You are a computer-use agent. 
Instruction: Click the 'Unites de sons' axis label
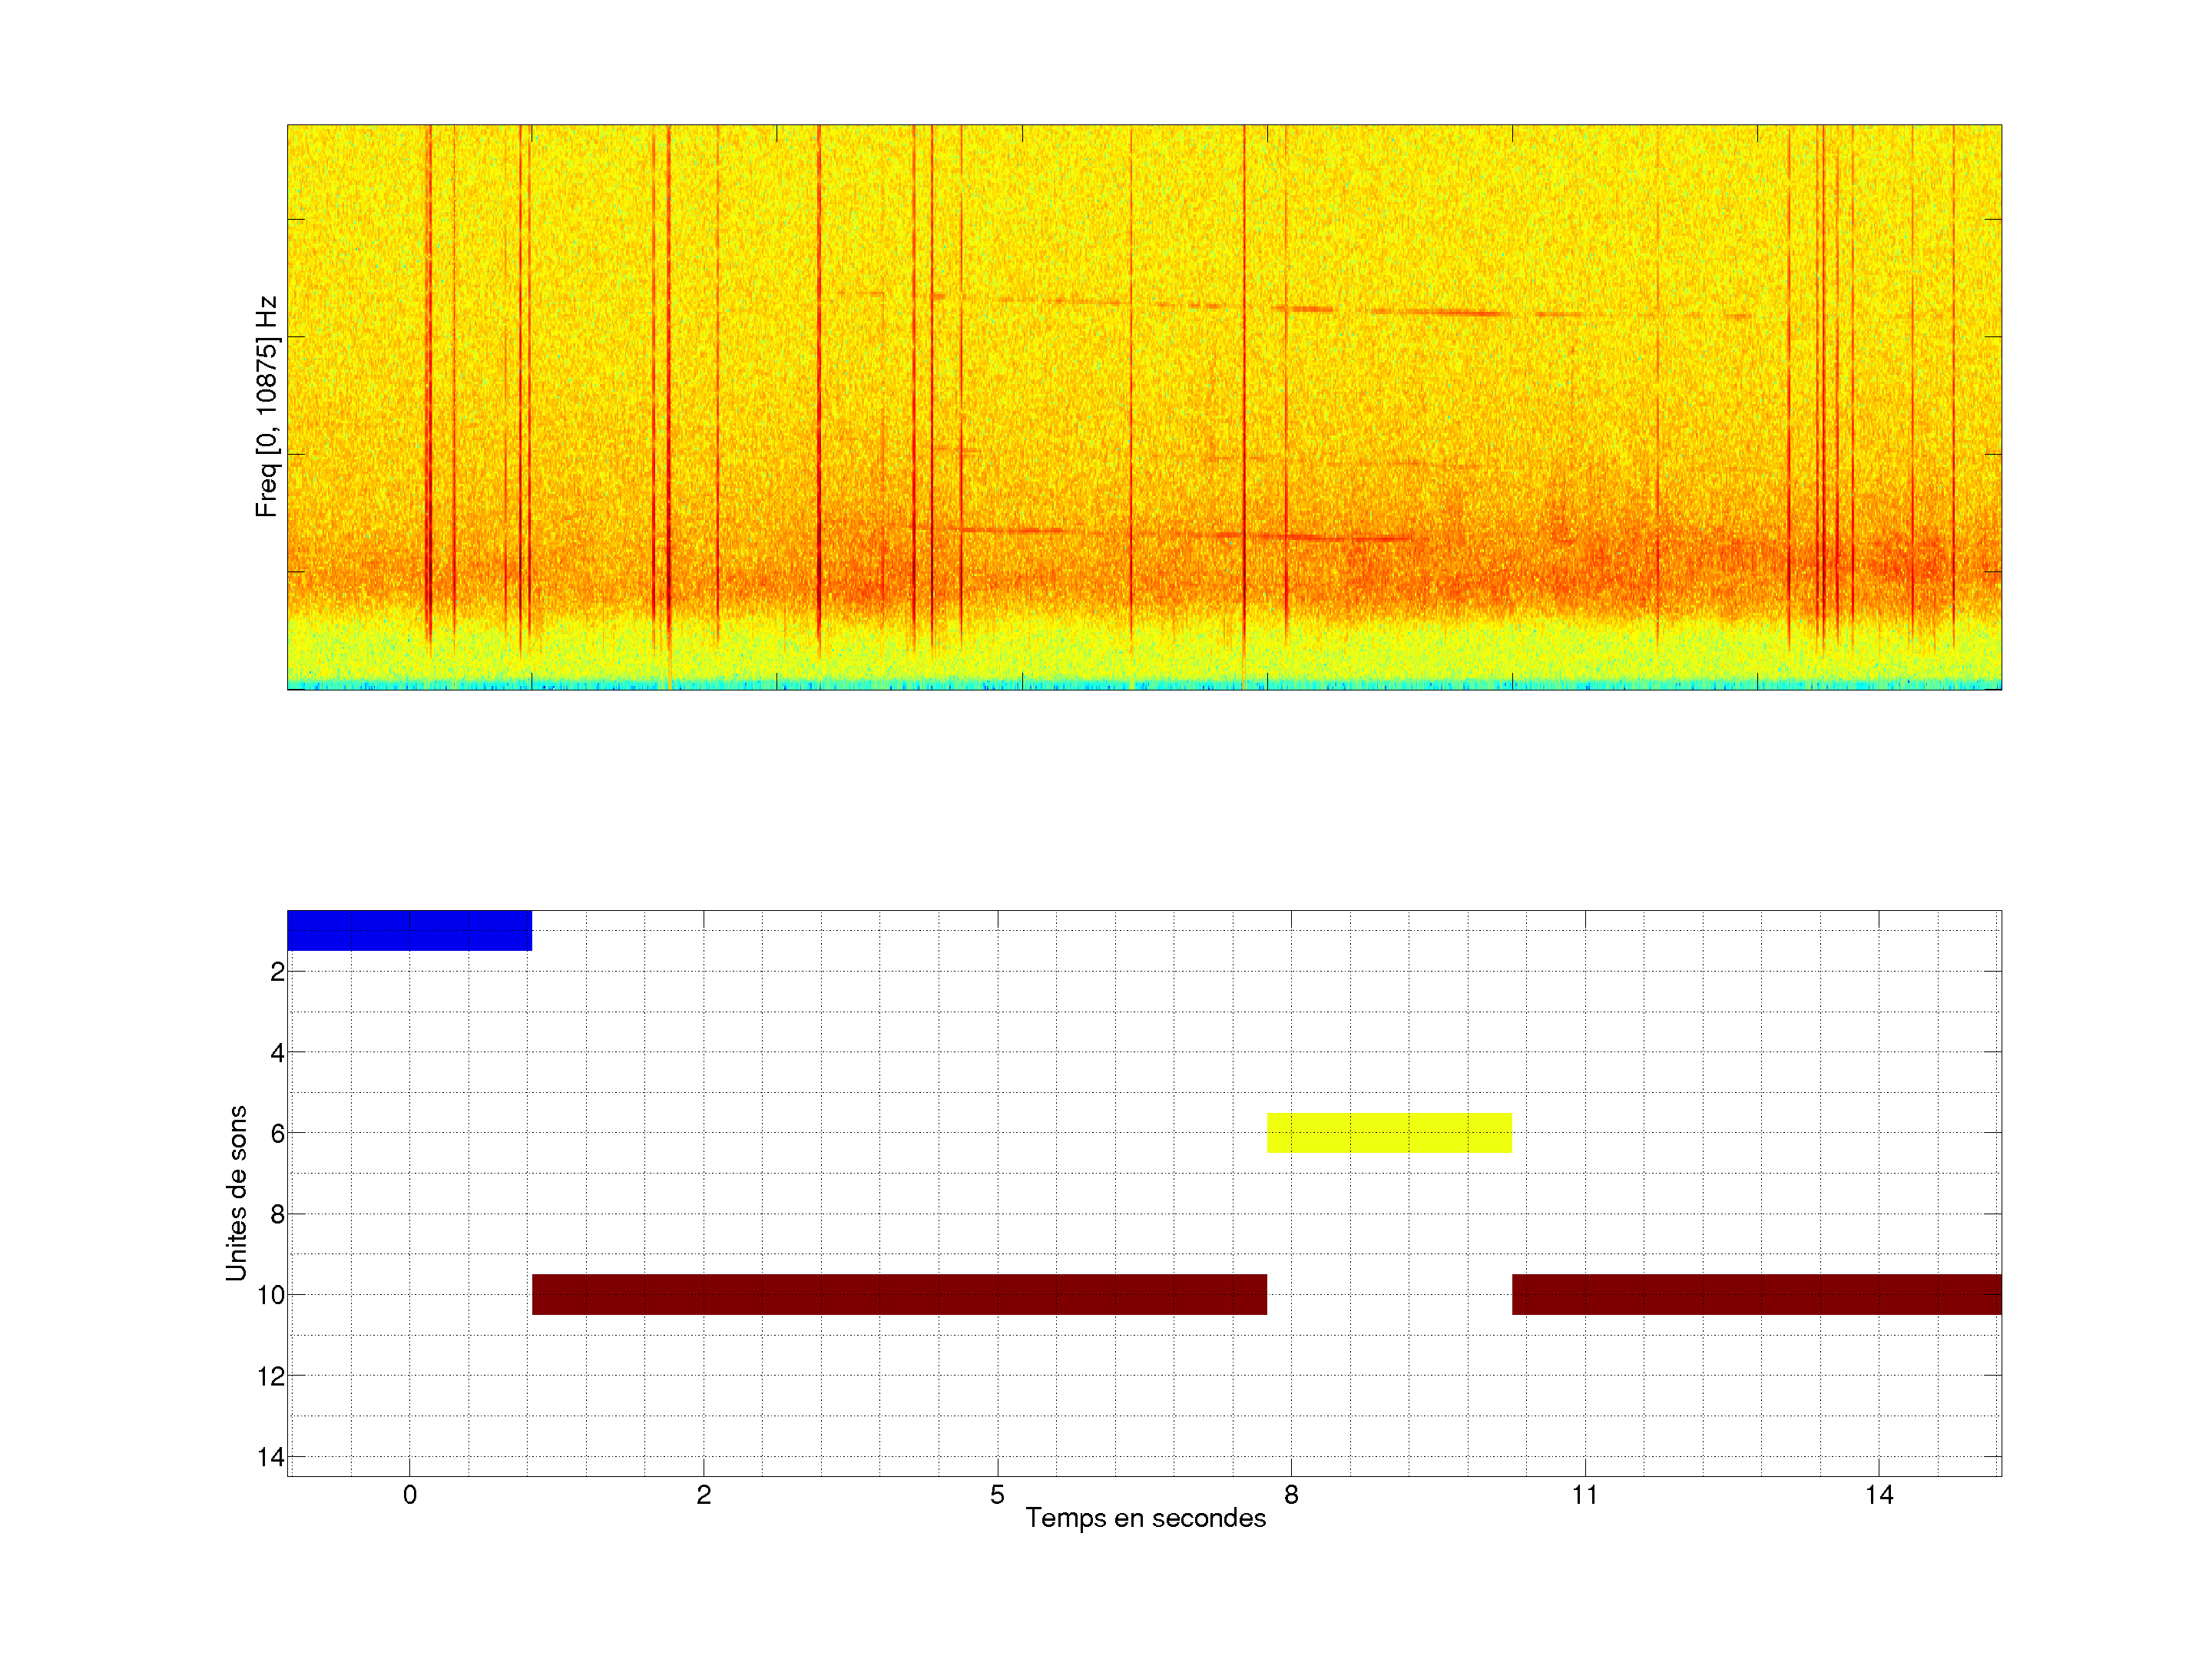[x=236, y=1193]
